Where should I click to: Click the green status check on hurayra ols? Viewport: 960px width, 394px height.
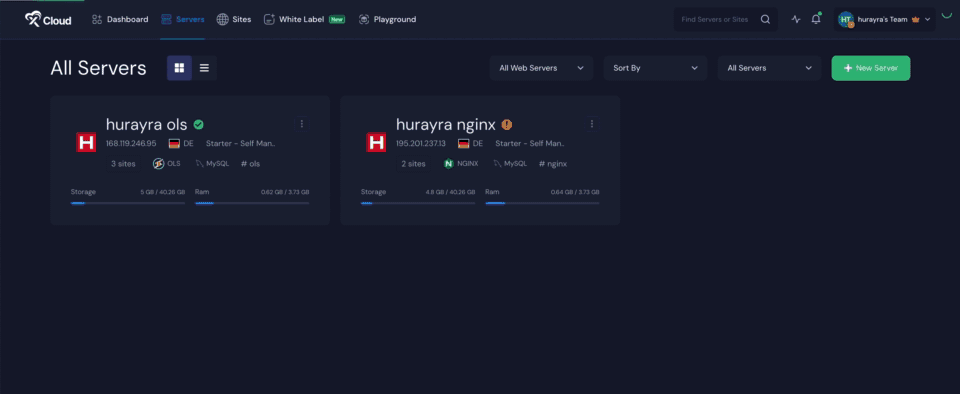click(x=198, y=125)
